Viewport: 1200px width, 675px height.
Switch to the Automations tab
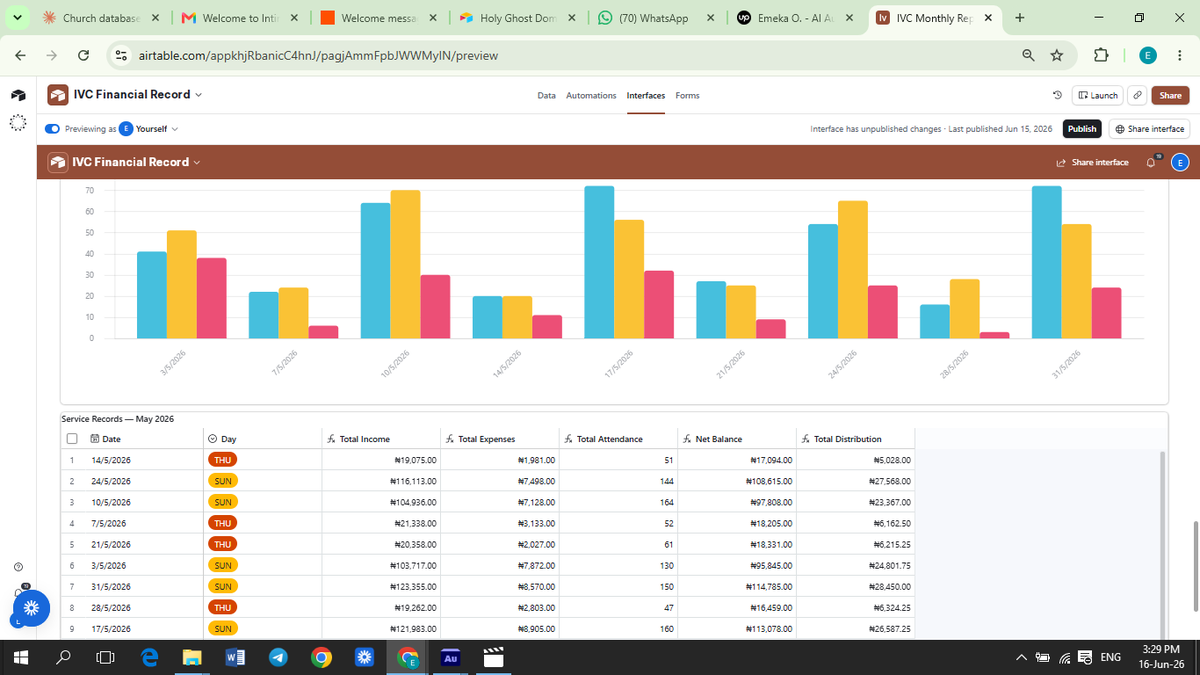591,96
